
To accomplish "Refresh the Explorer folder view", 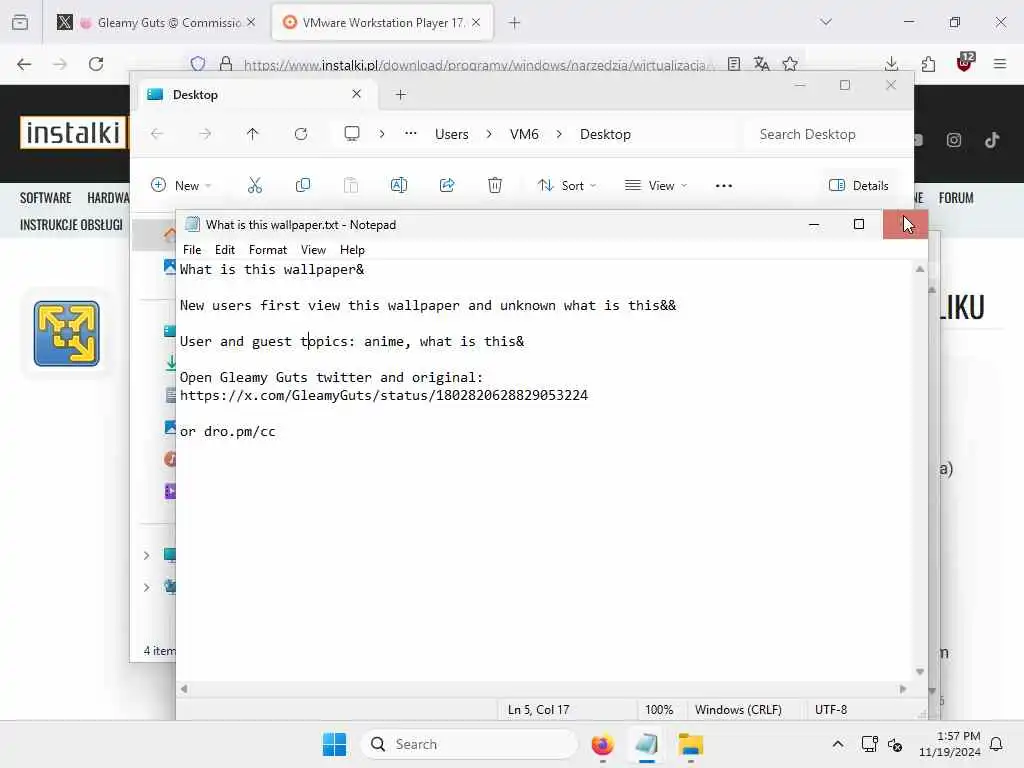I will click(301, 134).
